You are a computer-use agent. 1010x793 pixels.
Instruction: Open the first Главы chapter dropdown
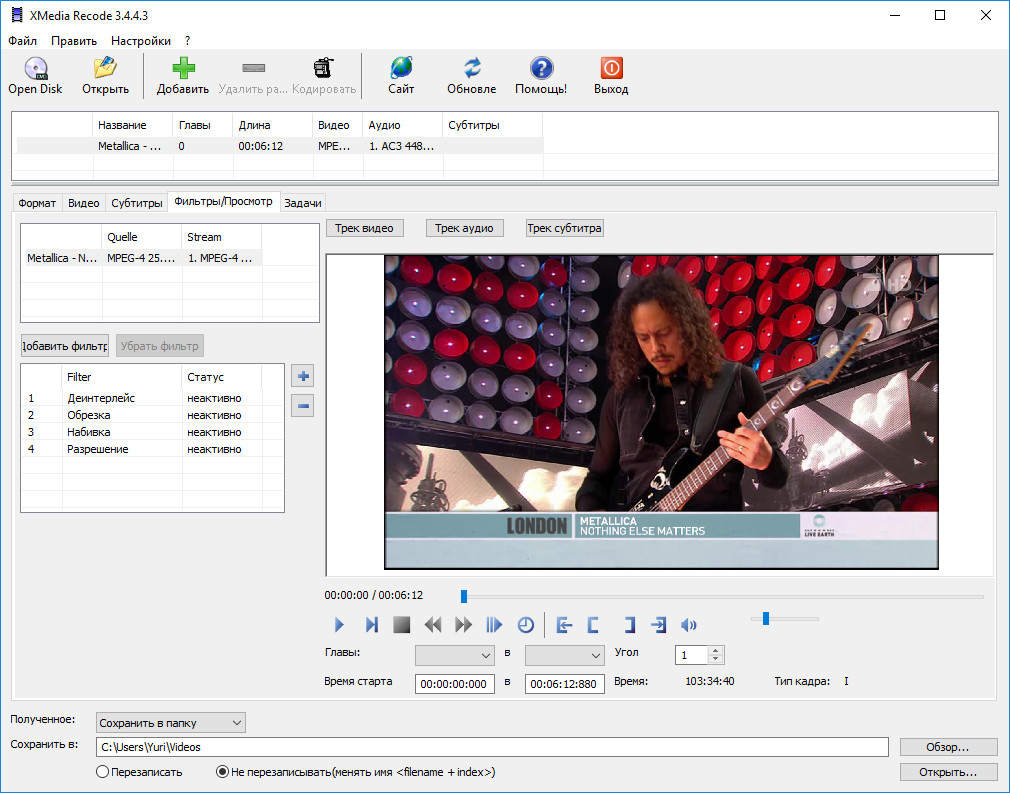click(x=455, y=656)
